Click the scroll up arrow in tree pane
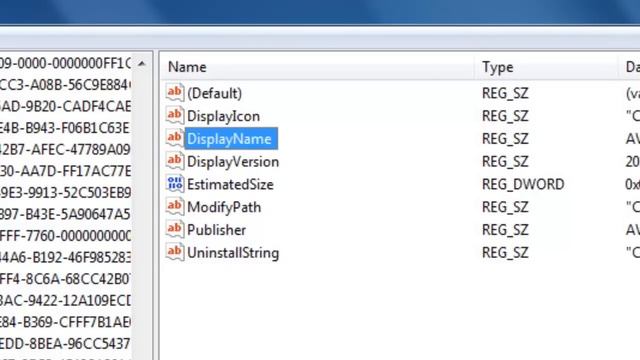 tap(142, 64)
